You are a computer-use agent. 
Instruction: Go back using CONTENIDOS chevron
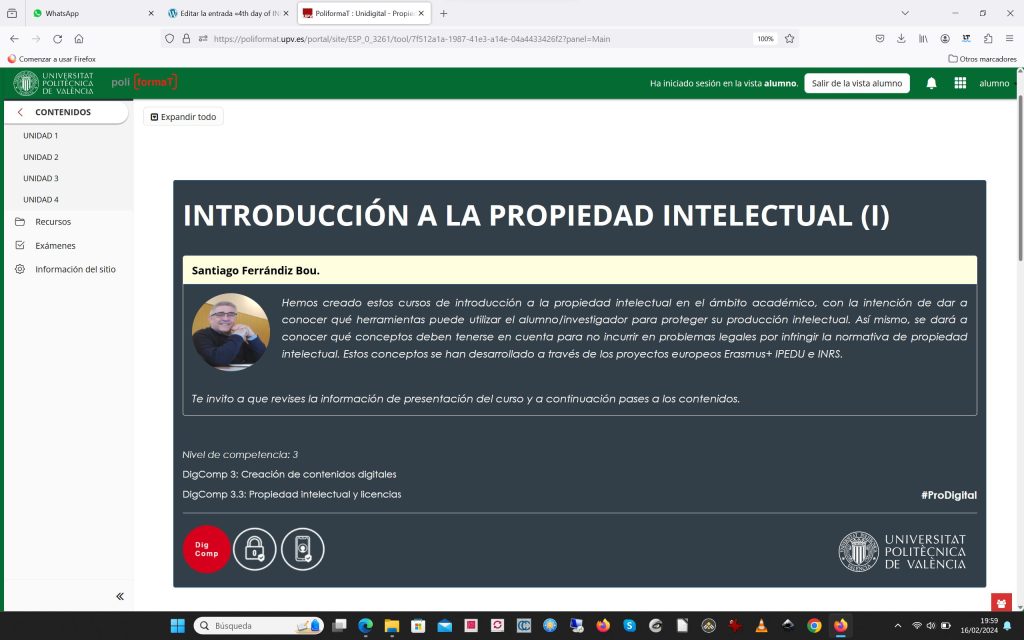coord(20,112)
